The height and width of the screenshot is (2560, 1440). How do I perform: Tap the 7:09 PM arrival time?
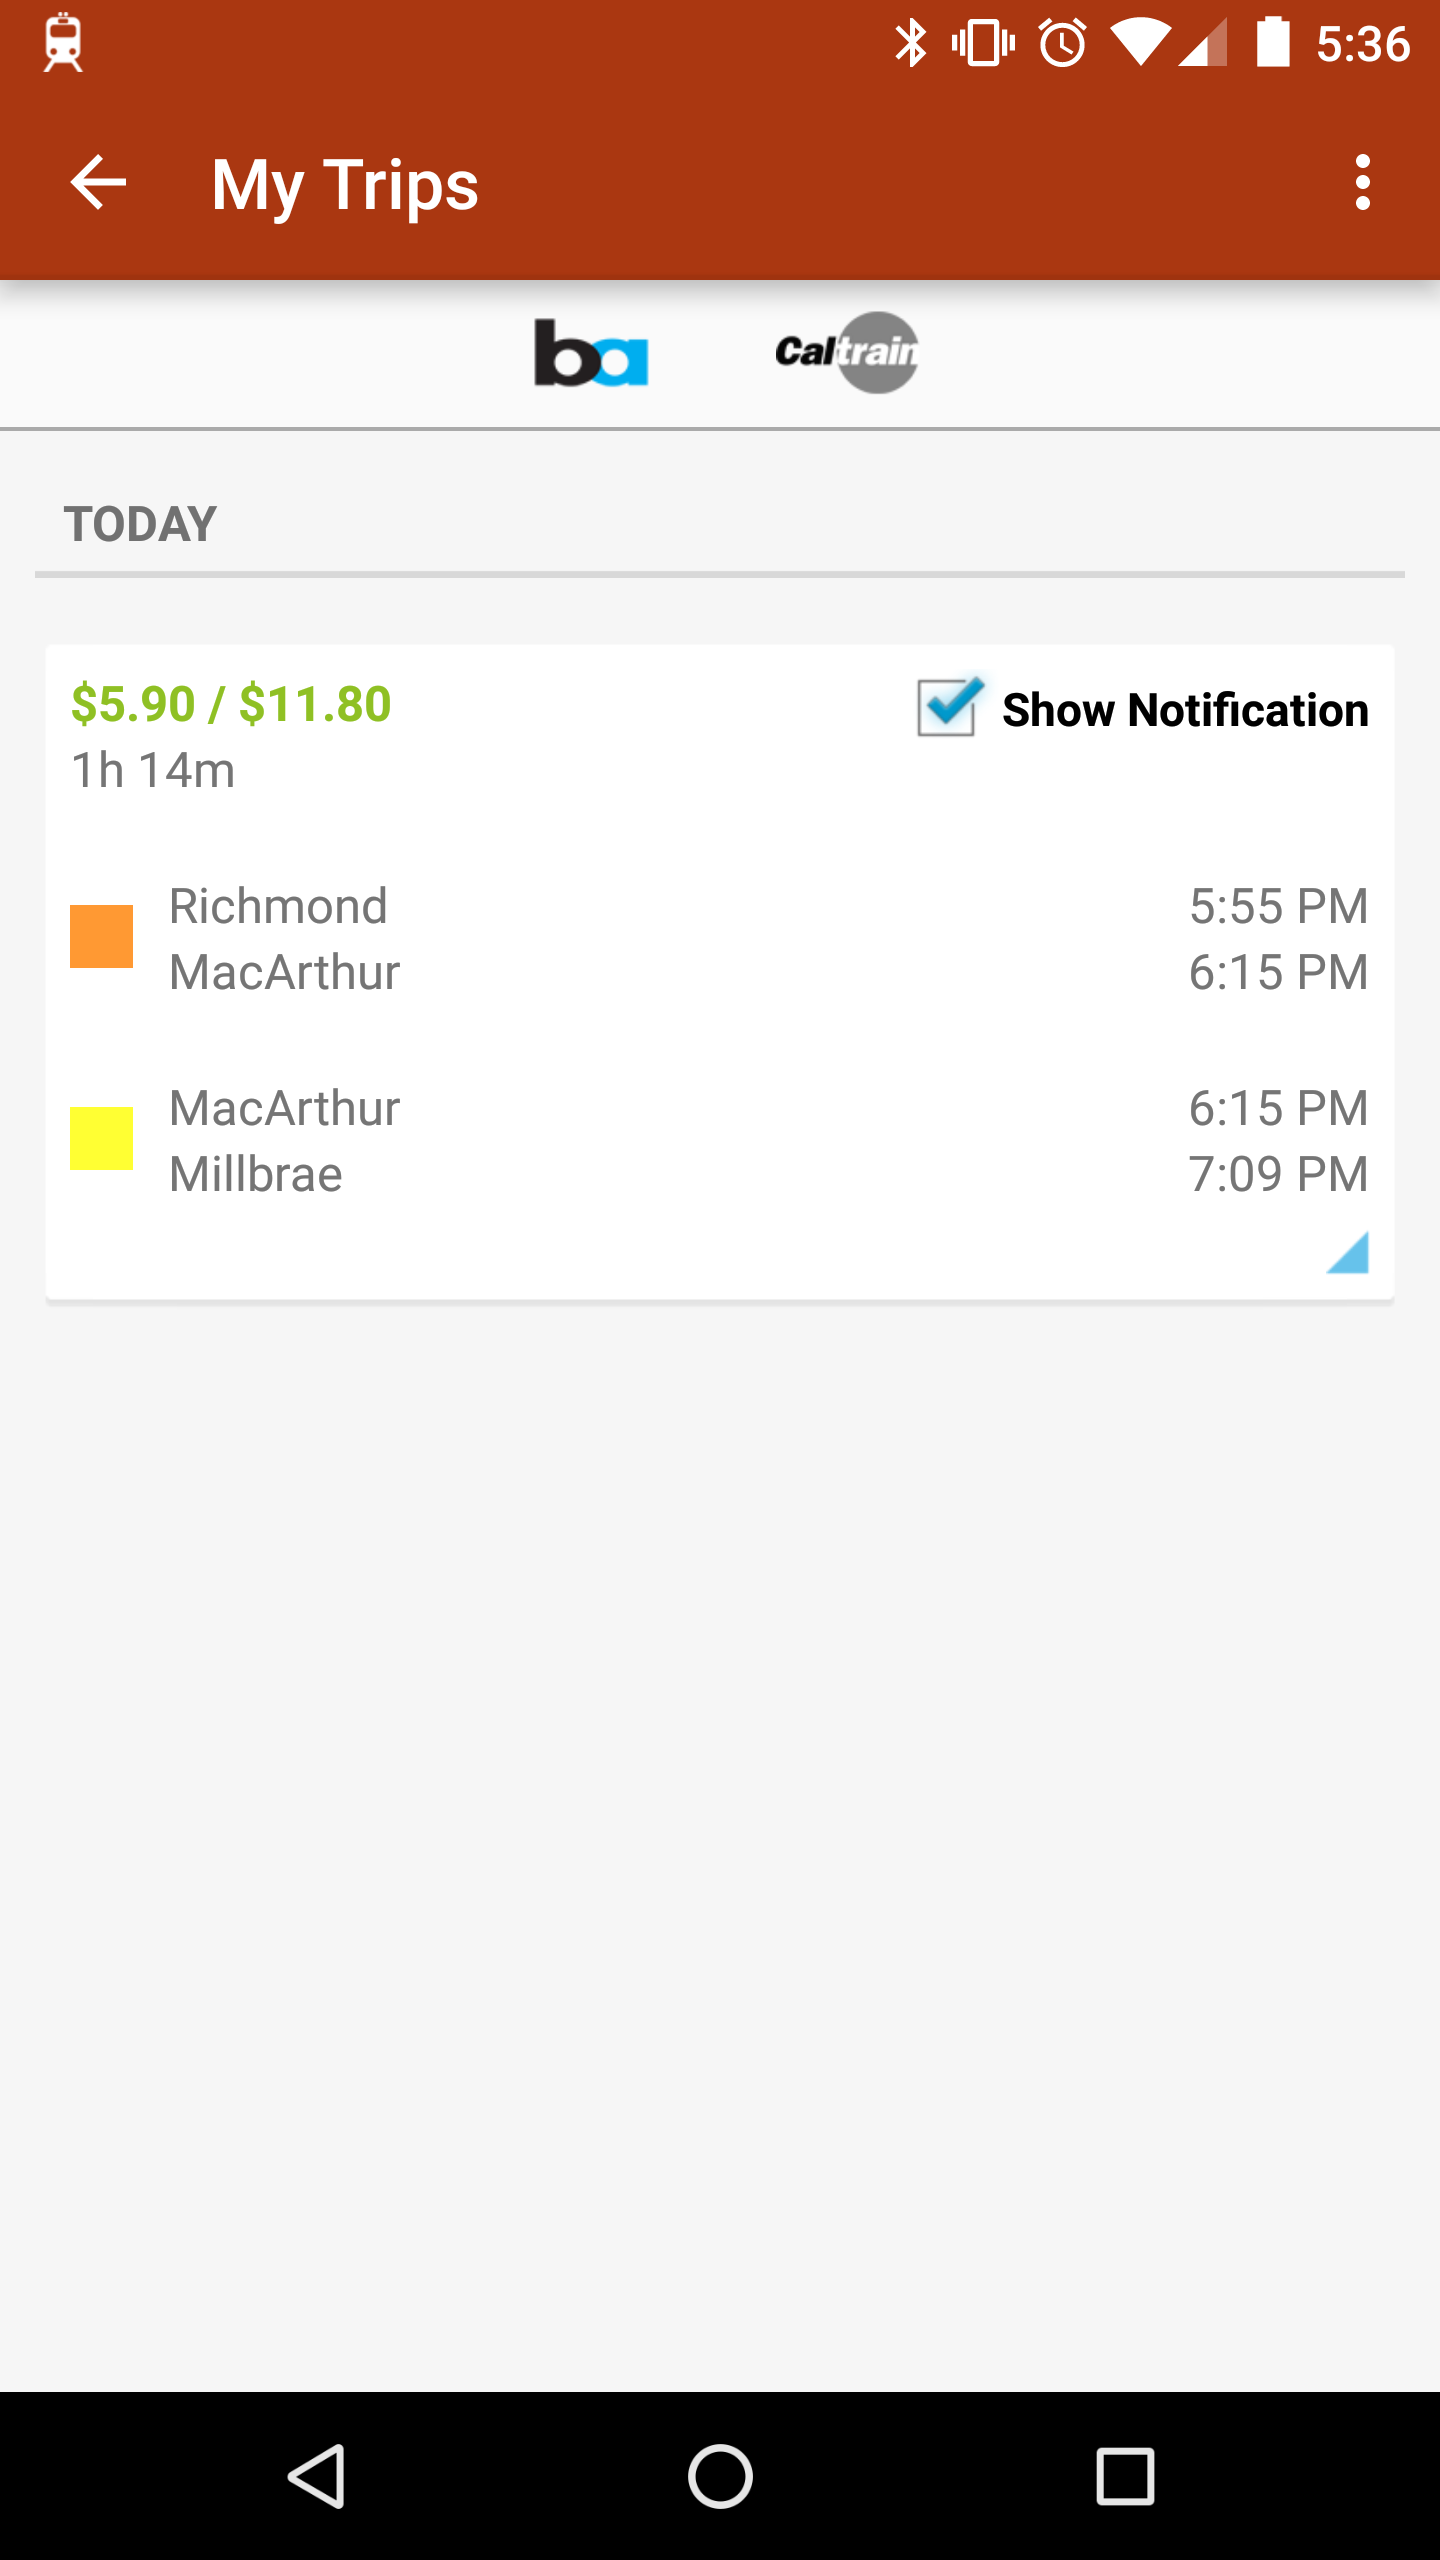(x=1278, y=1174)
